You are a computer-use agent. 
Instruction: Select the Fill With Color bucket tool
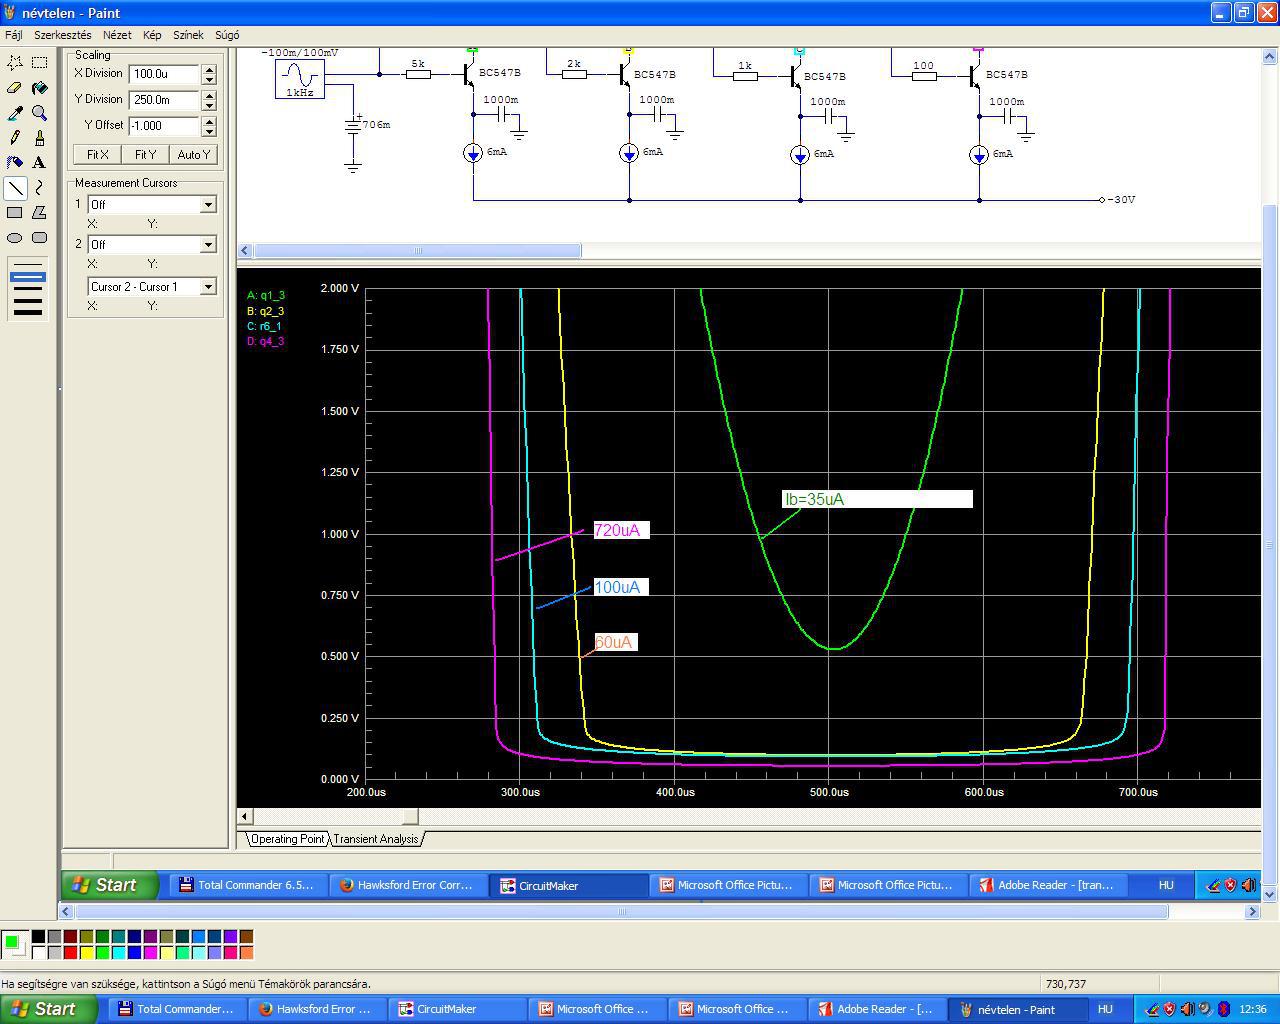pos(39,88)
